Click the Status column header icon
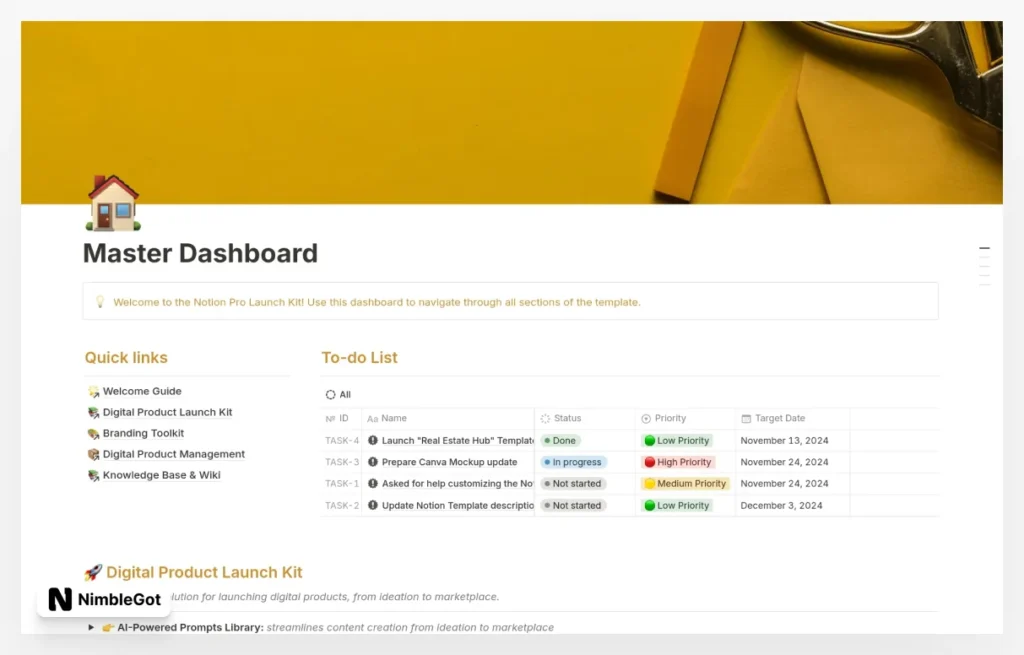 (x=545, y=419)
